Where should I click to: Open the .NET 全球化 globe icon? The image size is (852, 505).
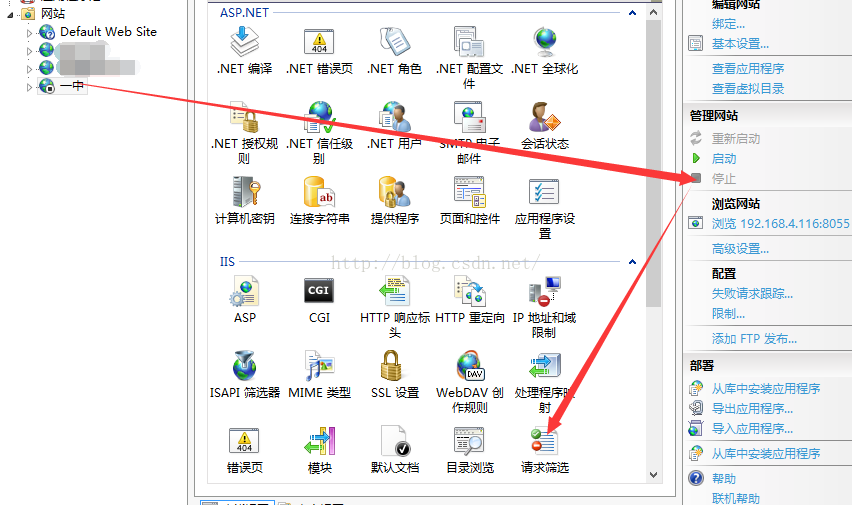click(x=544, y=42)
